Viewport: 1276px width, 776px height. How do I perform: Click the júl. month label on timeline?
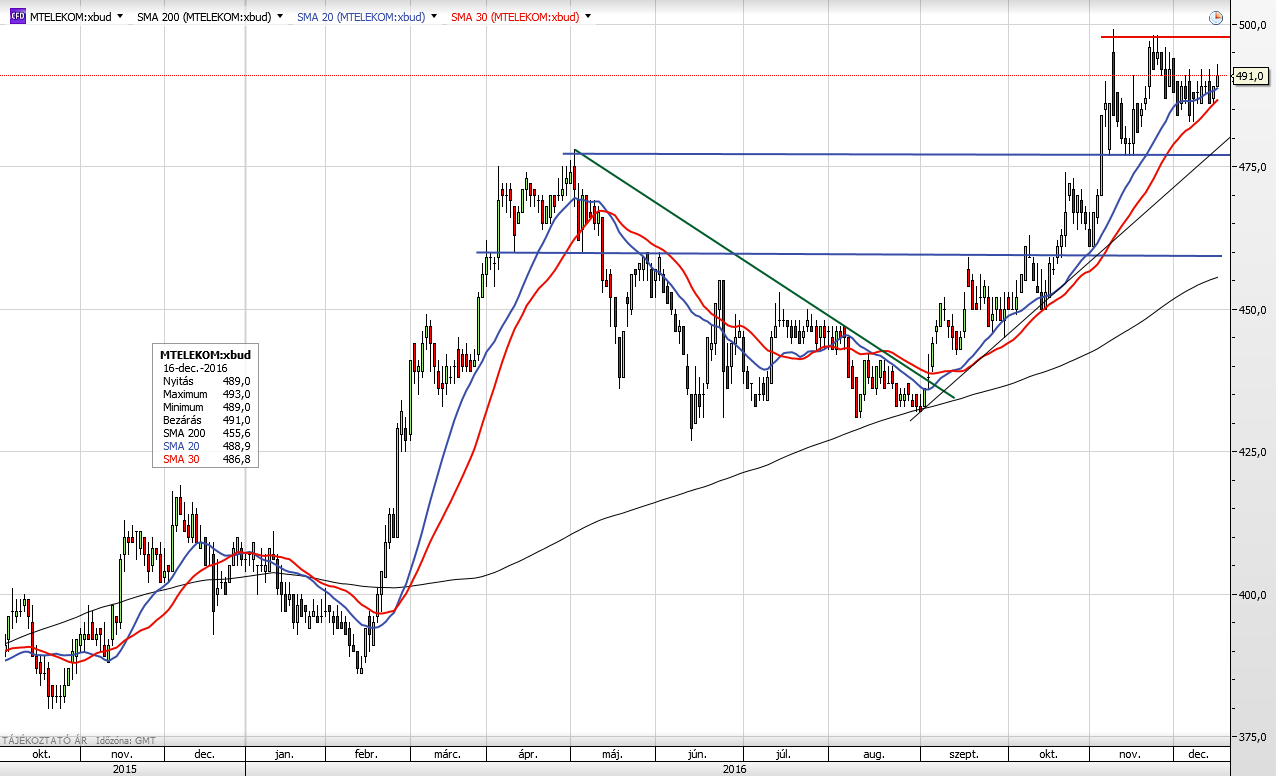click(785, 754)
